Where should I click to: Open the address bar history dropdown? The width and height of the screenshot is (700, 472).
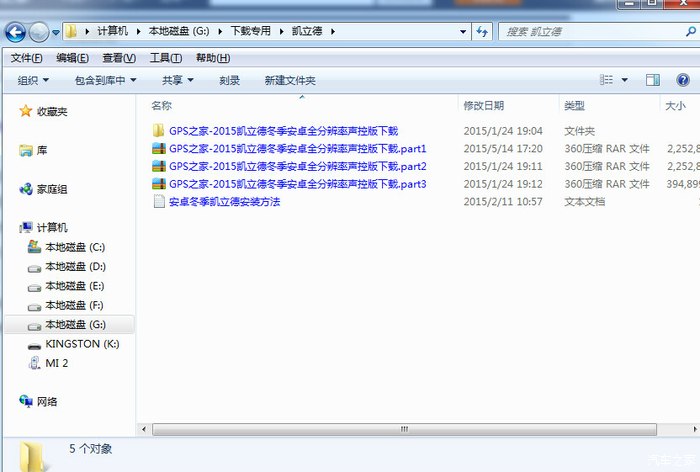(463, 32)
